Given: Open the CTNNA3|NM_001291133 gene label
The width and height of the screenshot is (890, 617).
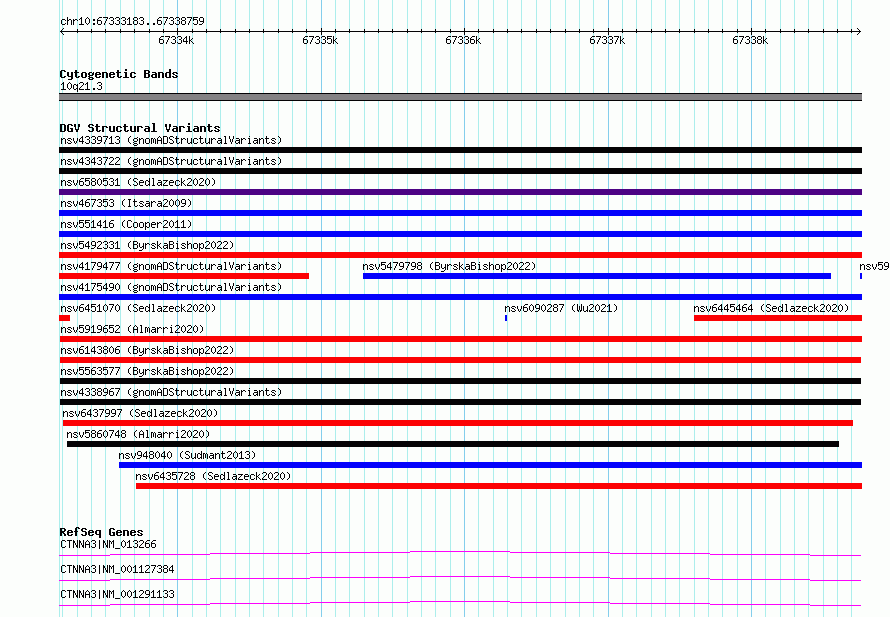Looking at the screenshot, I should tap(117, 594).
